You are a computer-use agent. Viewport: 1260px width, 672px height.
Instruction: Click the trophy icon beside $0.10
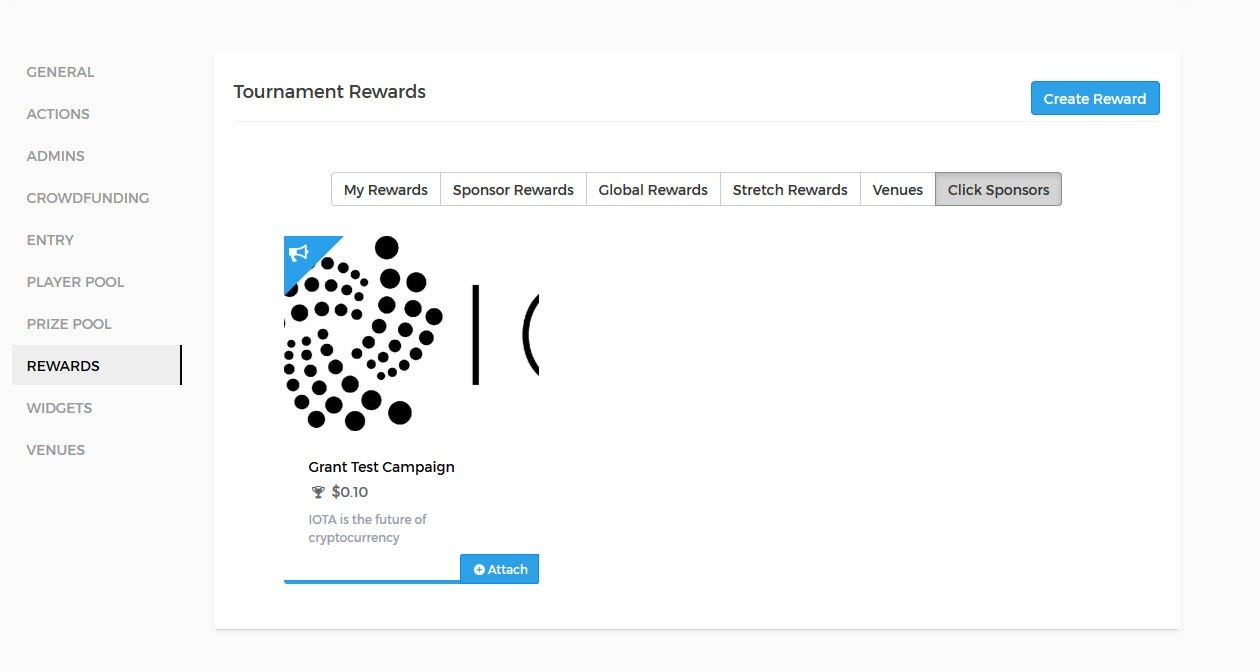pos(318,492)
